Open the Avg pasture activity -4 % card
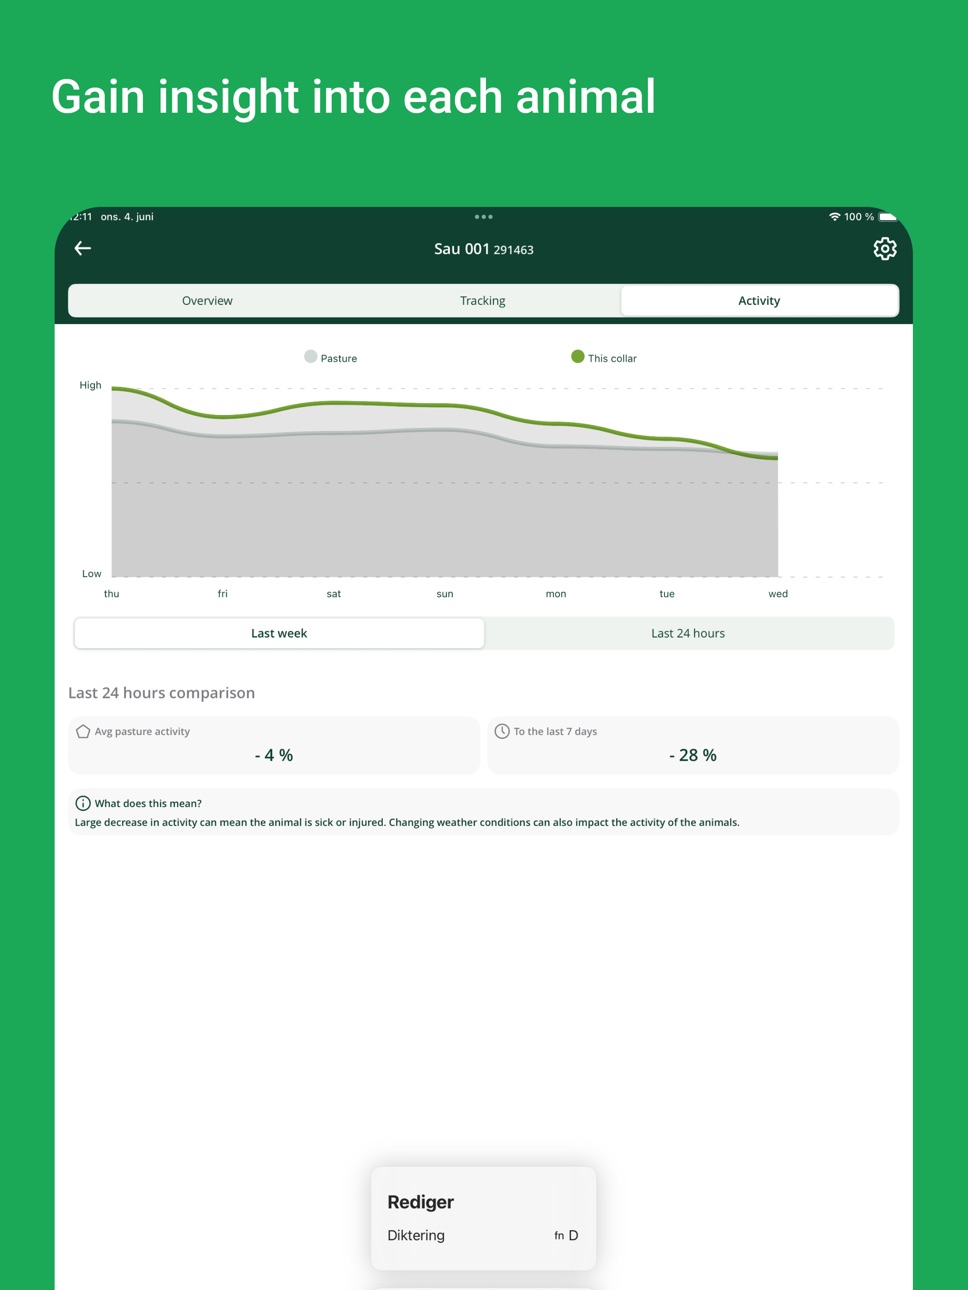968x1290 pixels. (x=274, y=745)
